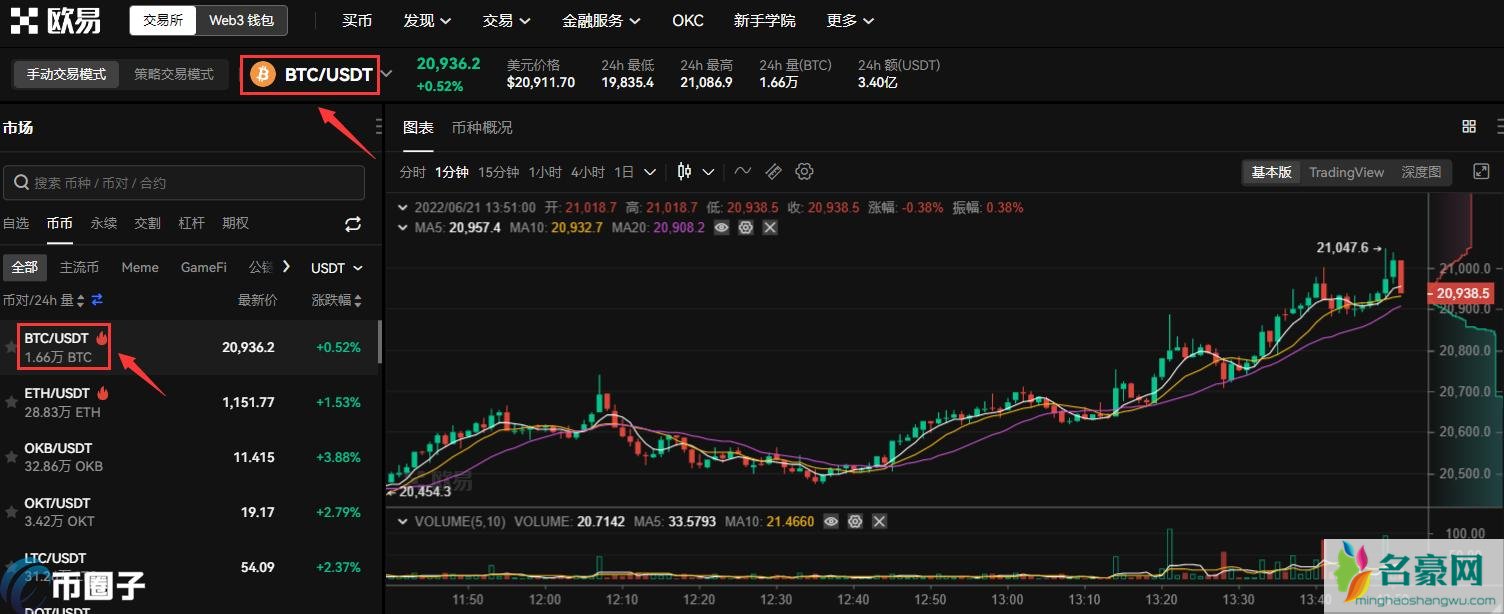
Task: Switch to 币种概况 tab
Action: coord(482,127)
